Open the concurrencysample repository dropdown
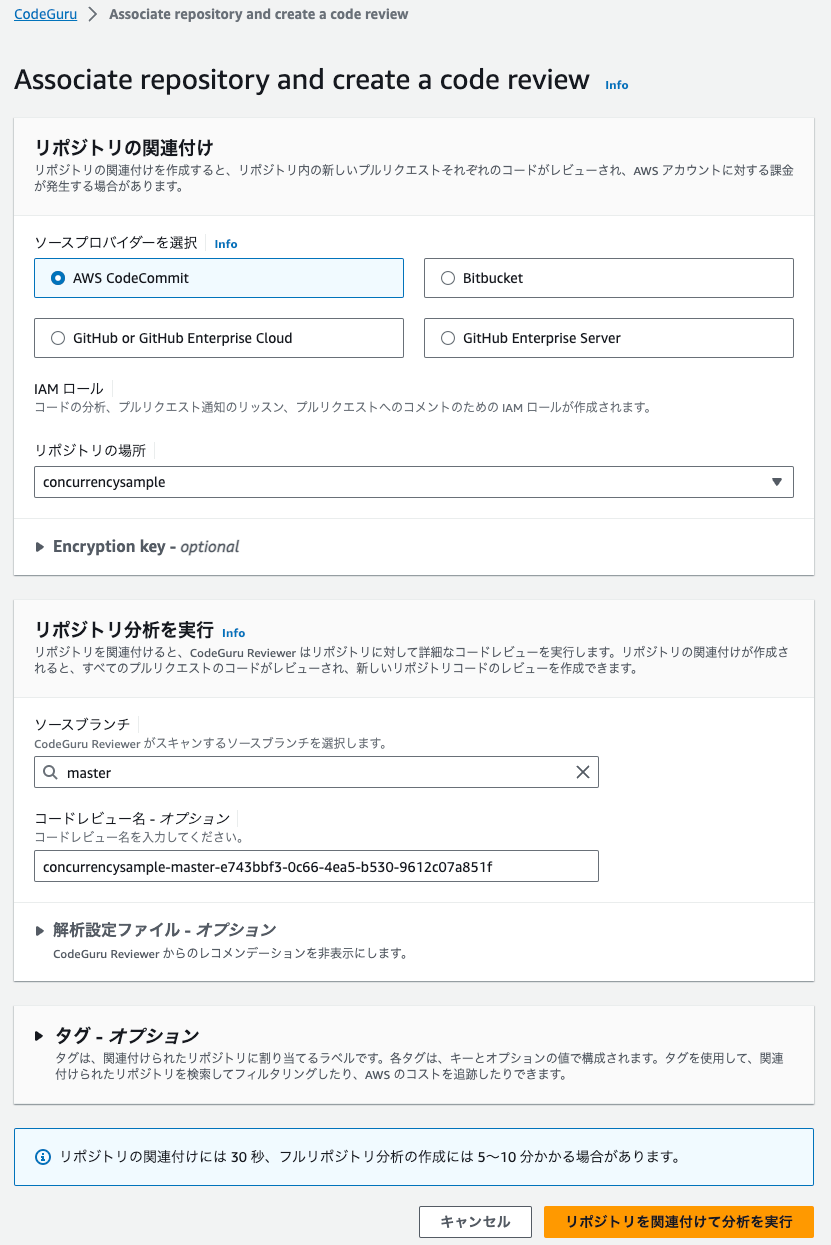831x1245 pixels. (414, 482)
